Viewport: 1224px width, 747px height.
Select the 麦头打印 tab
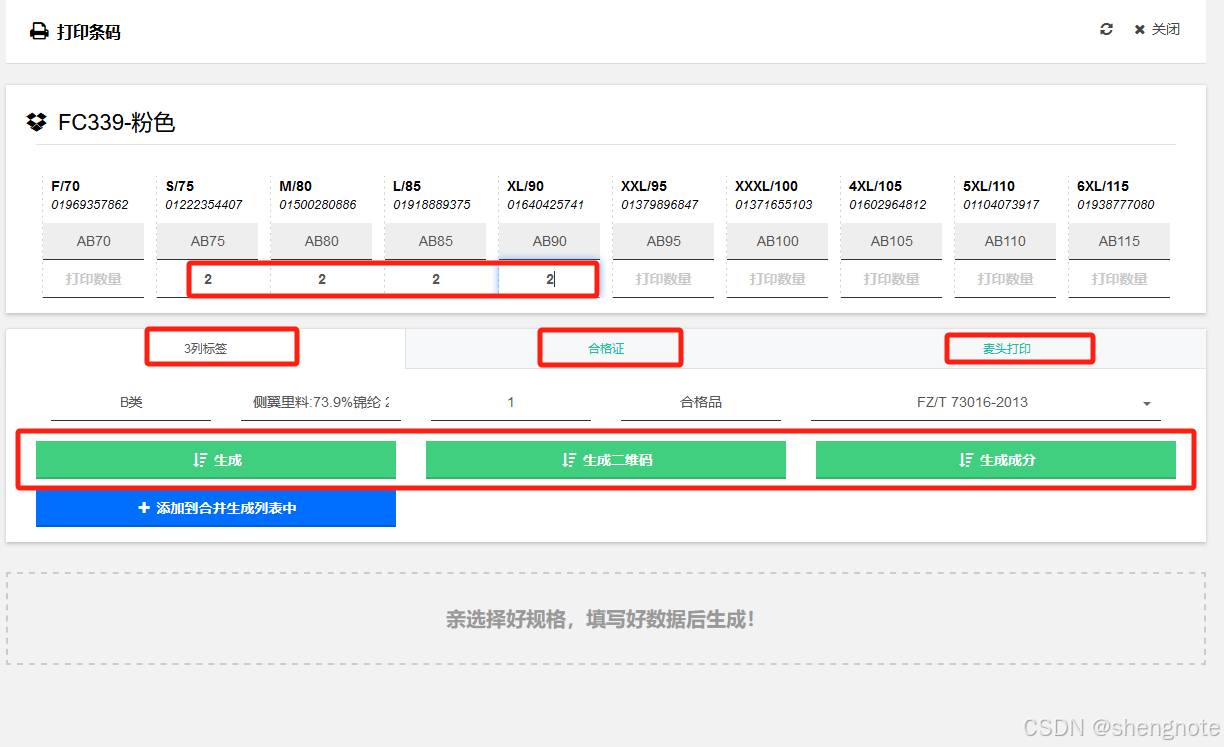[1006, 349]
